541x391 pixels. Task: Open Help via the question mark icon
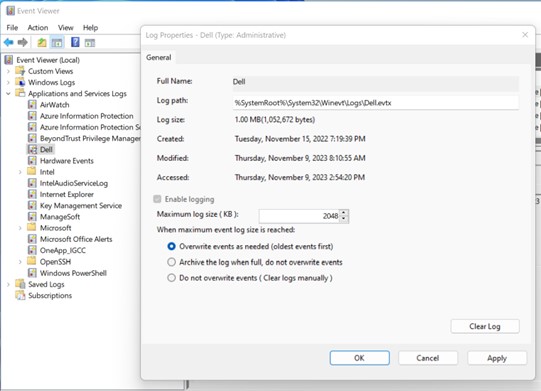[x=75, y=42]
